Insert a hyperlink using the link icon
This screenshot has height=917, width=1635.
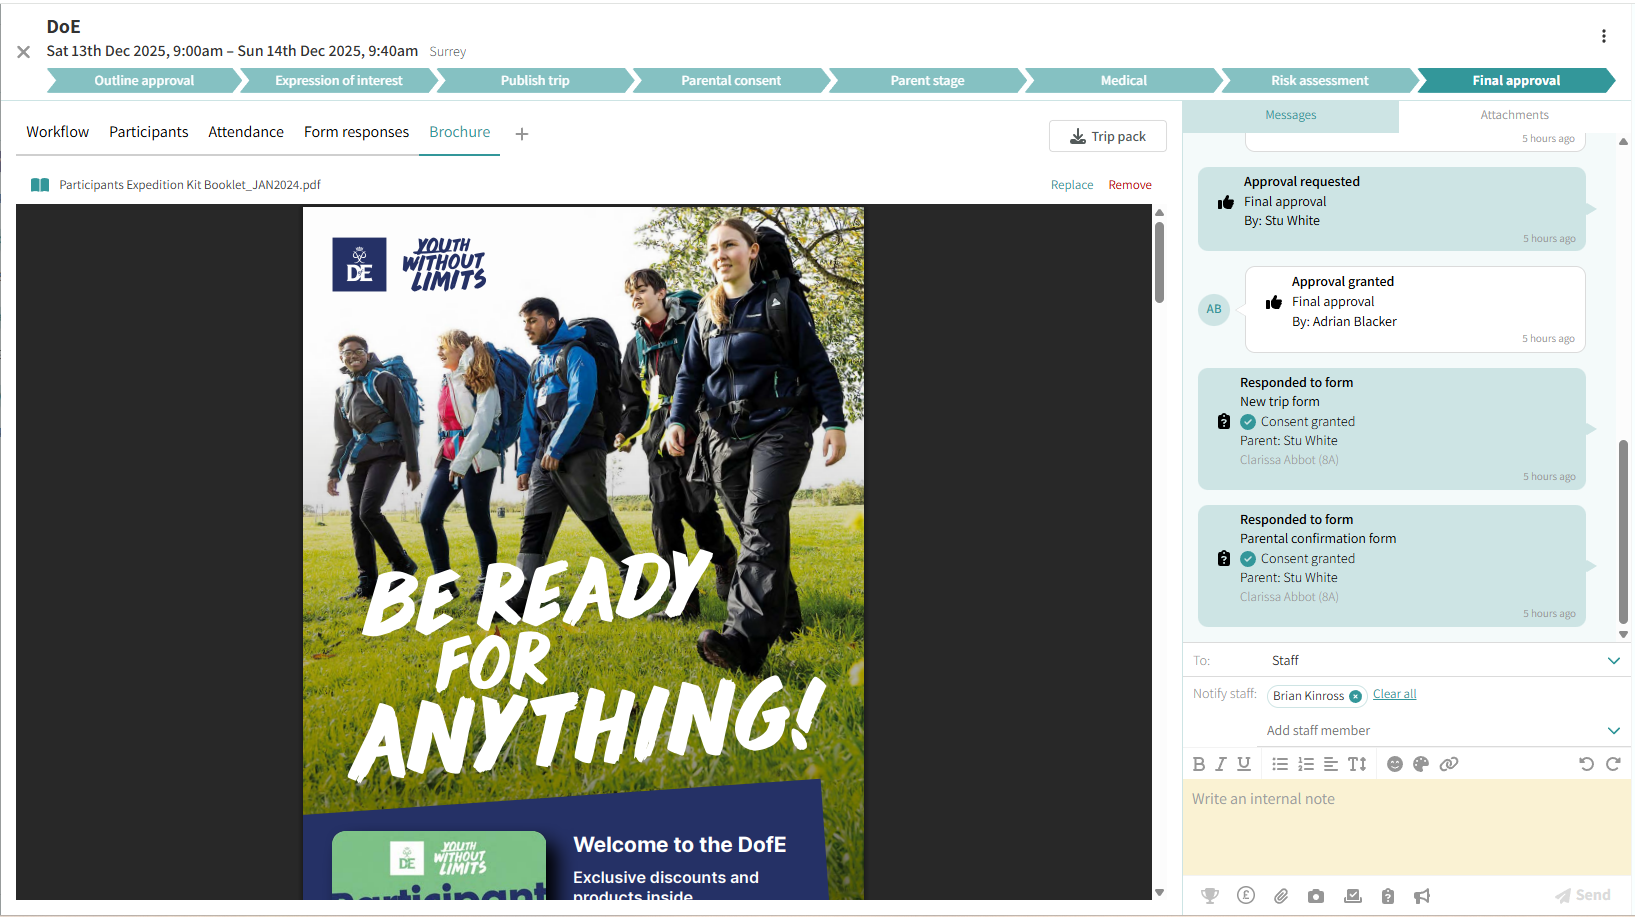click(1449, 764)
